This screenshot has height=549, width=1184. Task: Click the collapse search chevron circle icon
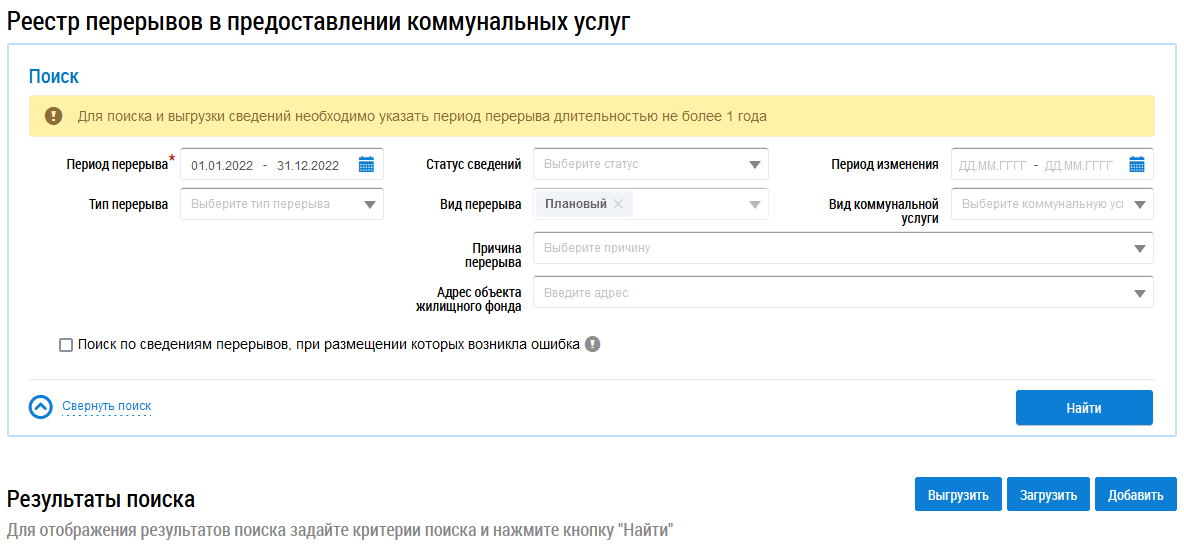tap(40, 407)
